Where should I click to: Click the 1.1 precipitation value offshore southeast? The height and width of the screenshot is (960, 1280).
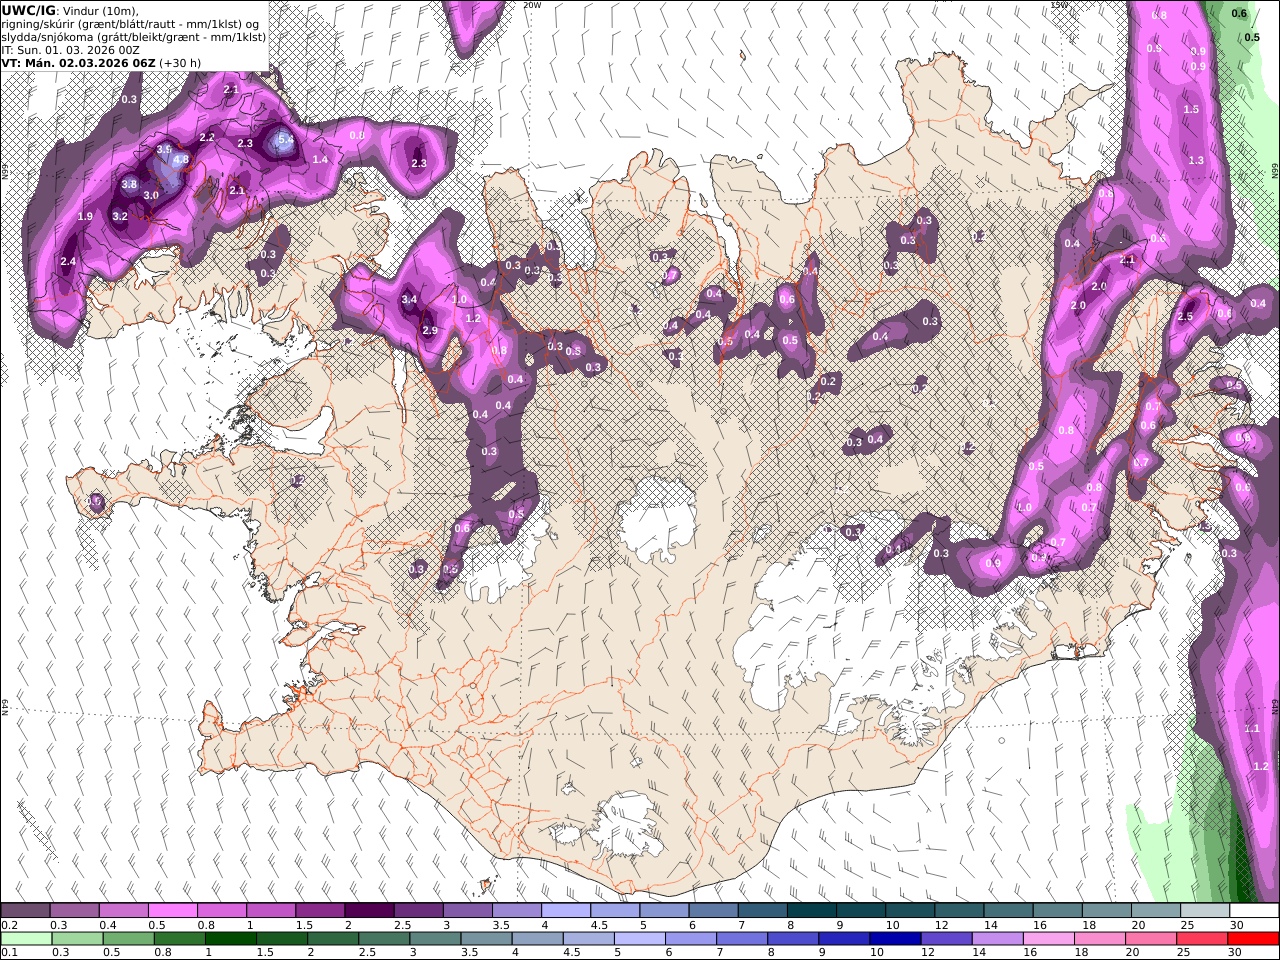[x=1252, y=728]
